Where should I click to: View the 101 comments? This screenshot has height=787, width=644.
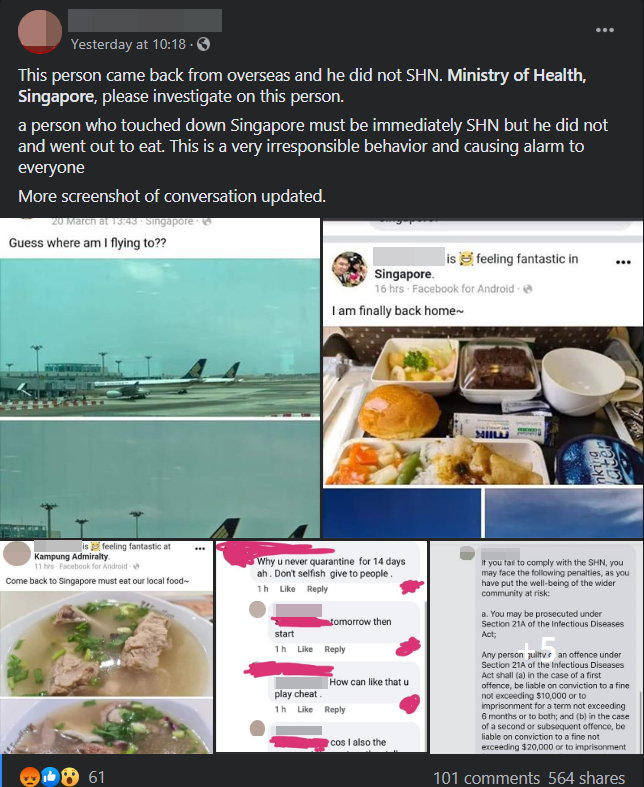click(486, 777)
